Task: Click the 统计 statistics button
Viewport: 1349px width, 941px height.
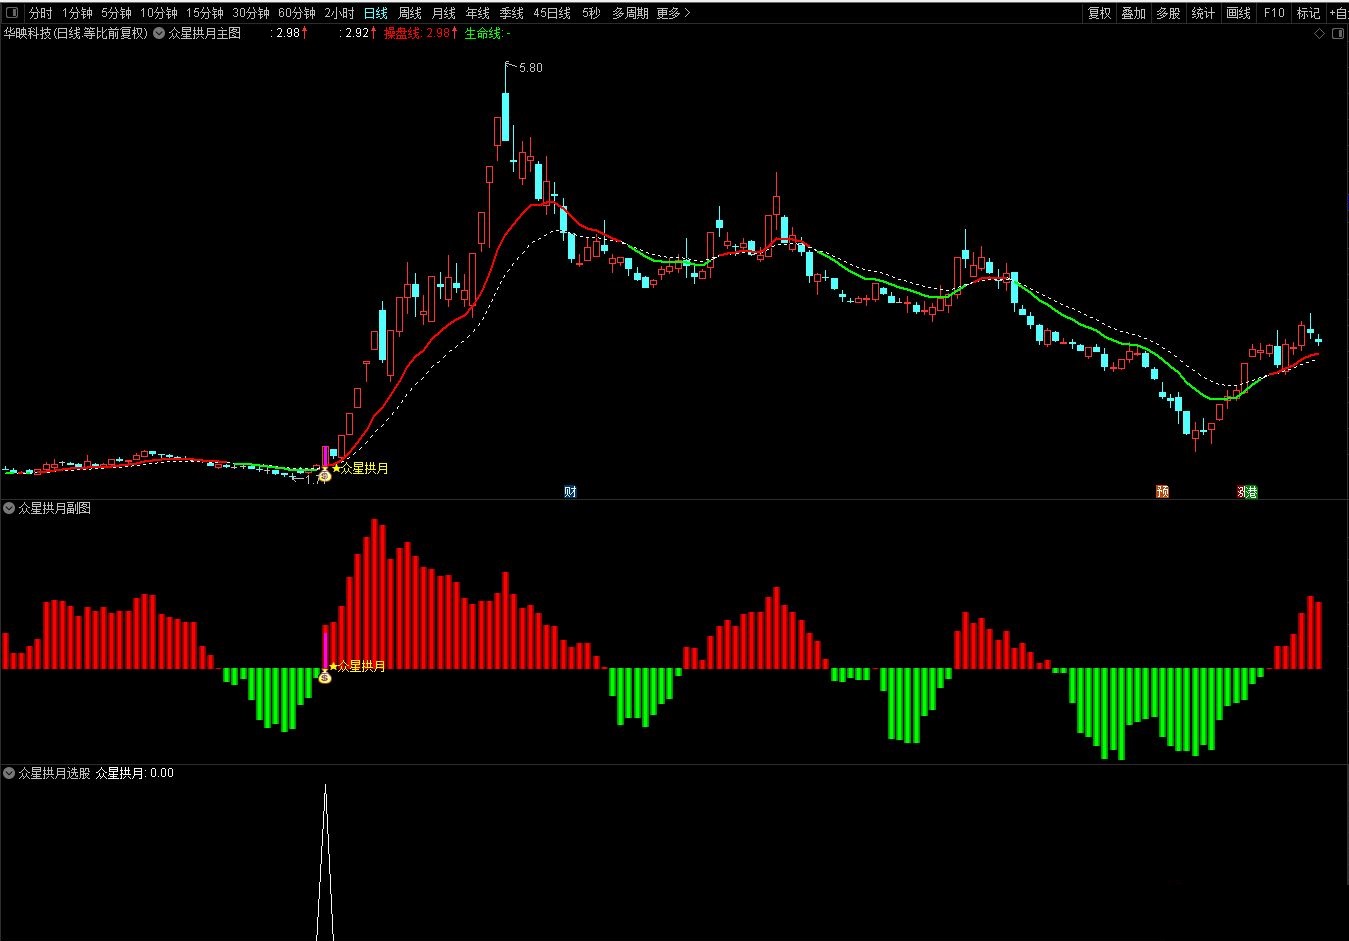Action: [x=1203, y=13]
